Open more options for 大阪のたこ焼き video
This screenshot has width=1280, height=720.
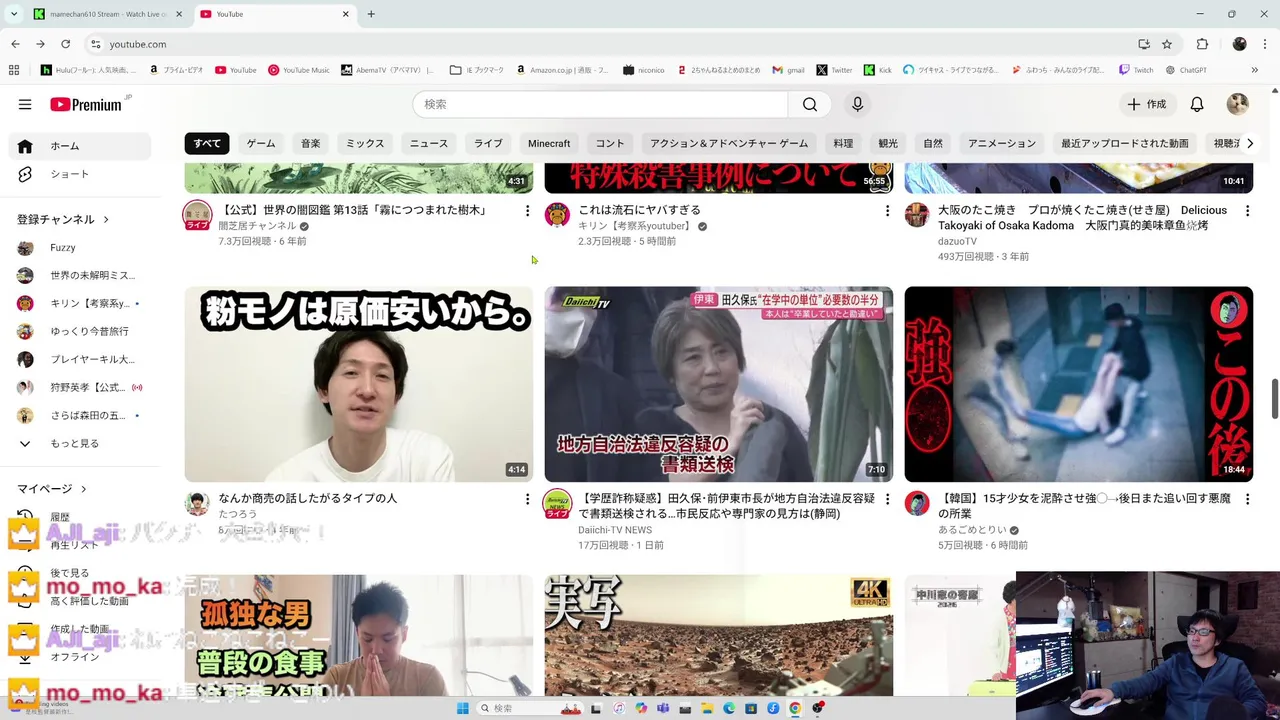coord(1247,211)
